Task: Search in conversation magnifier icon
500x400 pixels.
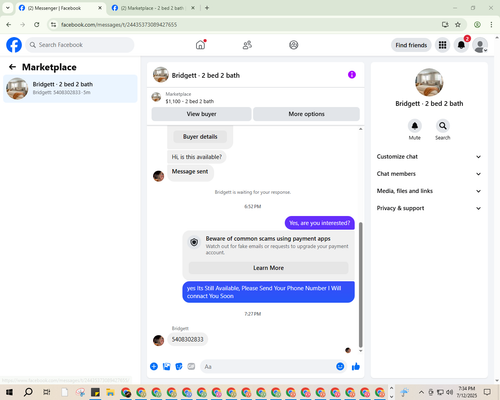Action: tap(443, 126)
